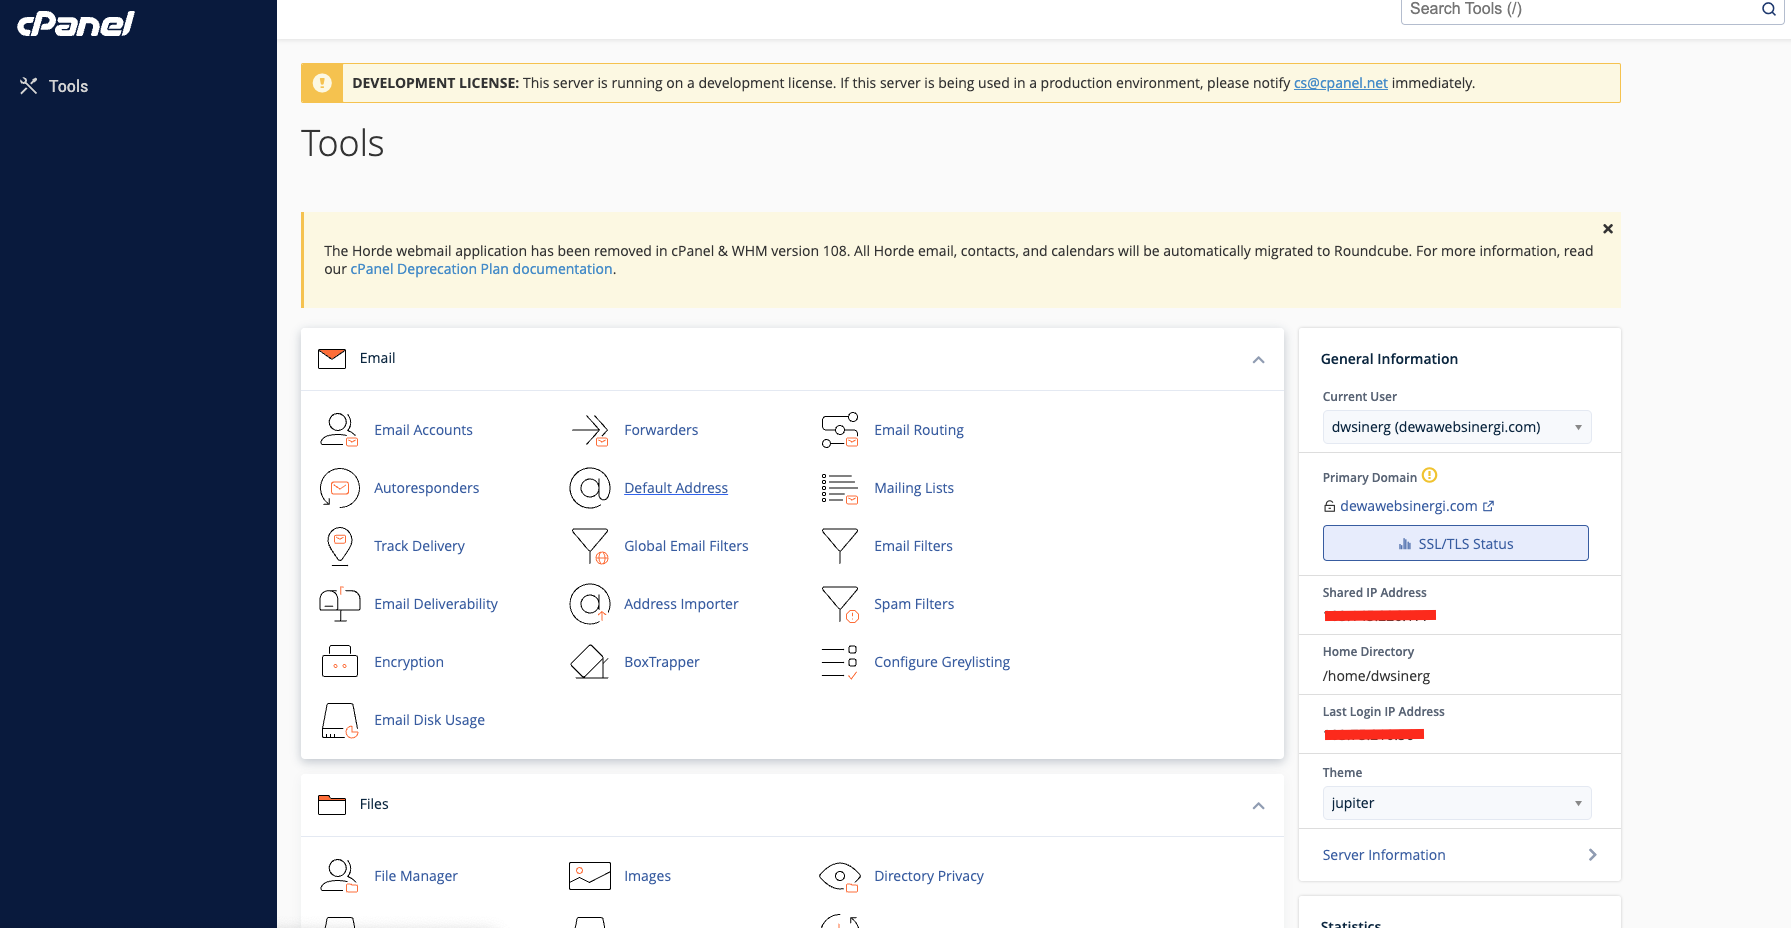Viewport: 1791px width, 928px height.
Task: Click the SSL/TLS Status button
Action: (x=1455, y=543)
